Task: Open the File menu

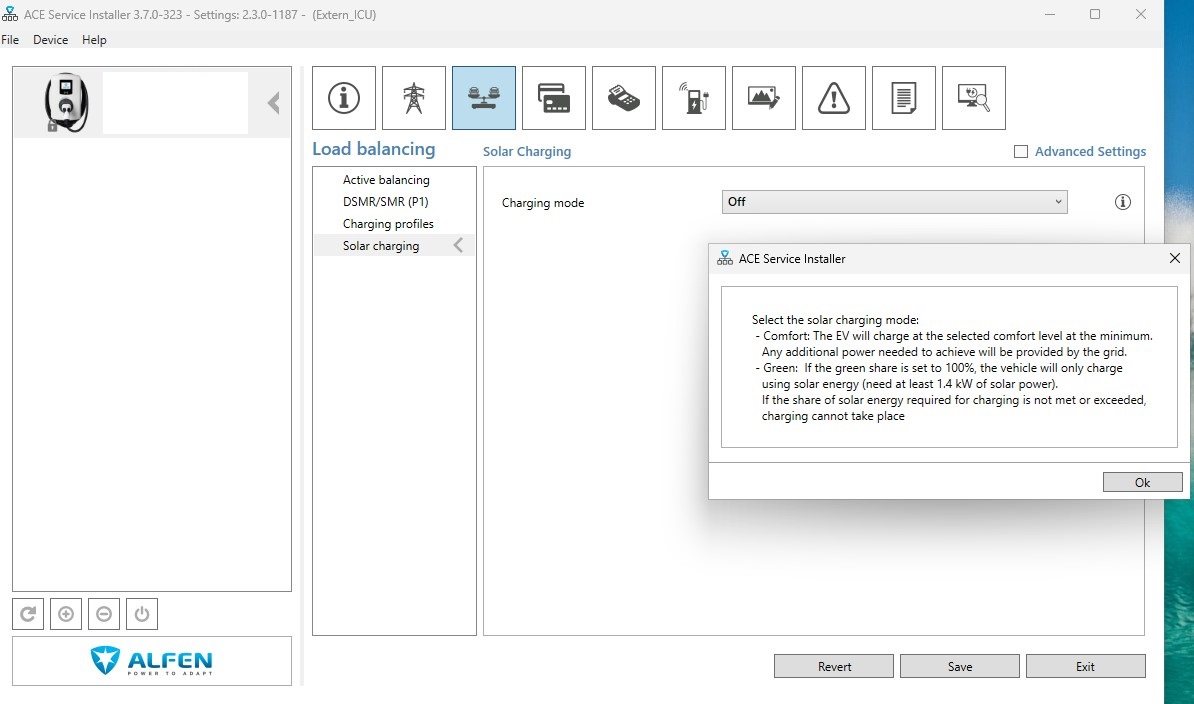Action: coord(10,40)
